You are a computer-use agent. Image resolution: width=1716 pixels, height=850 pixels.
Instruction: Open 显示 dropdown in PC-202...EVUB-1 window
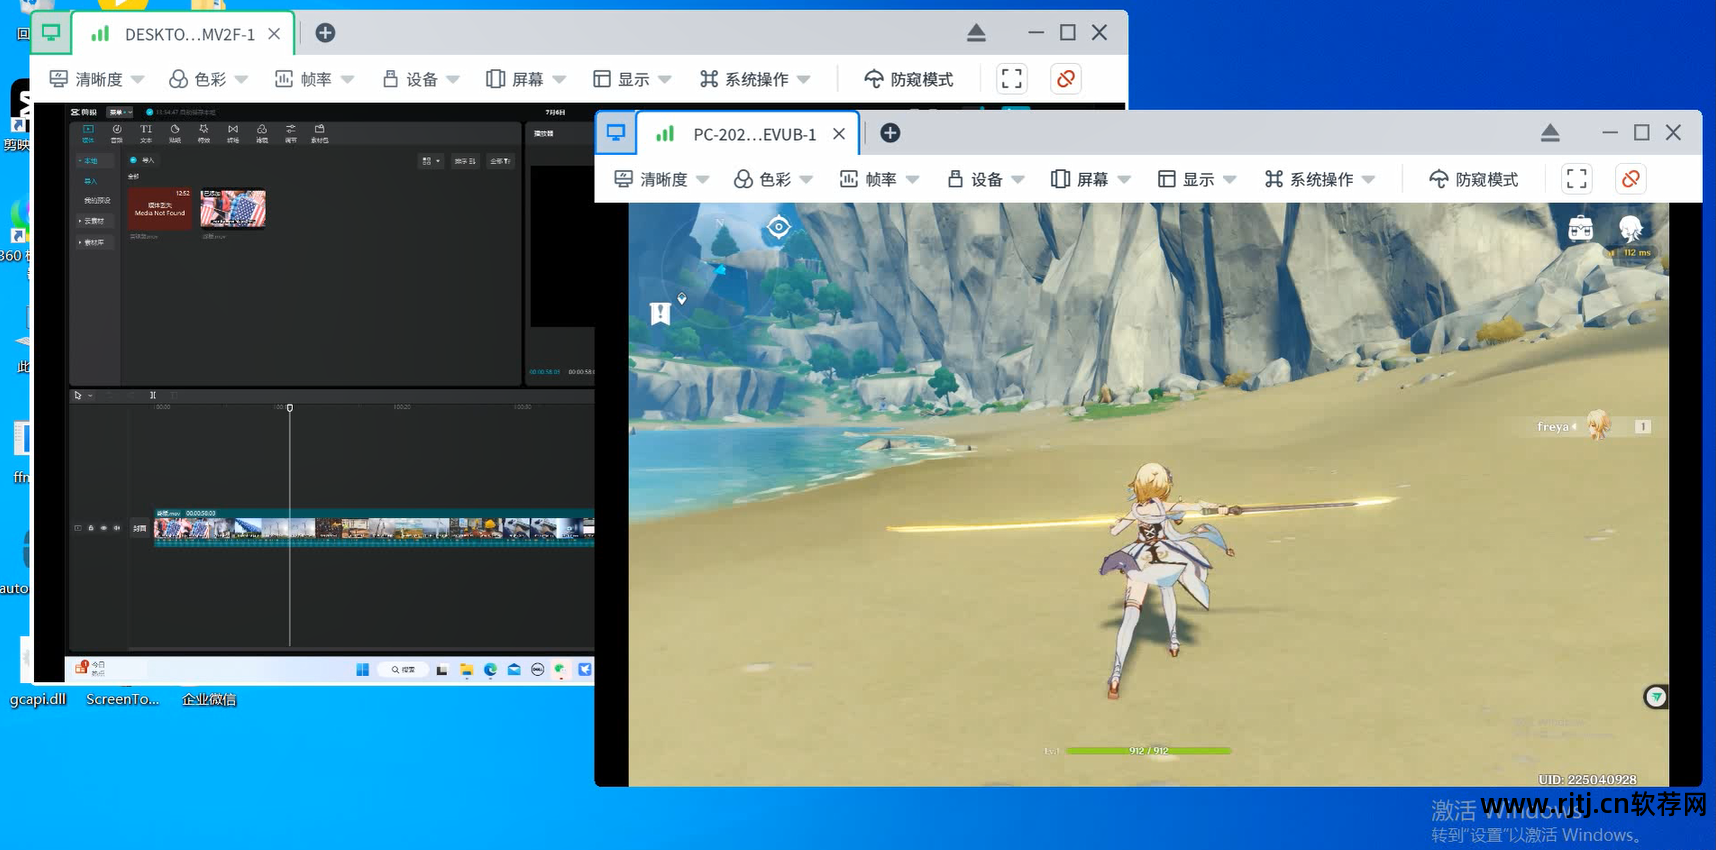pyautogui.click(x=1197, y=179)
